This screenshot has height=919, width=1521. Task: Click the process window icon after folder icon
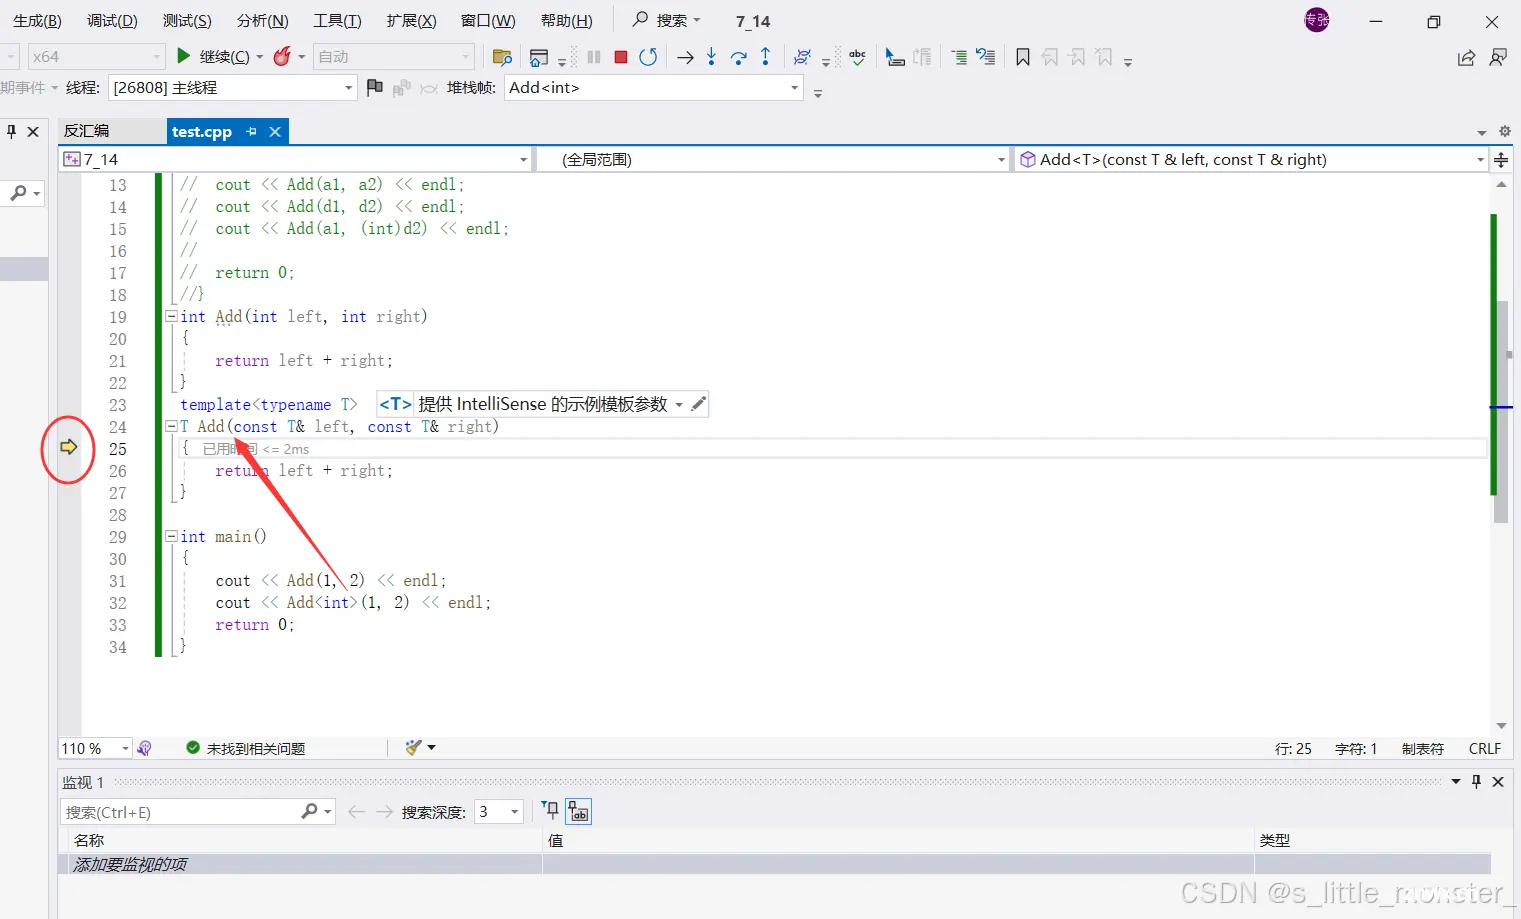pyautogui.click(x=539, y=57)
